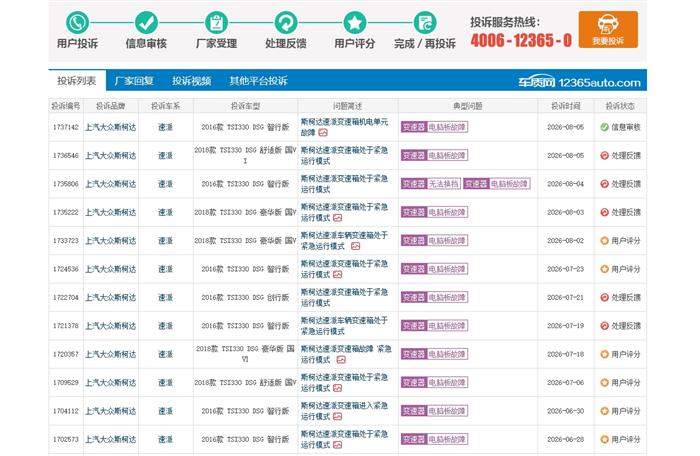
Task: Click the 用户投诉 phone step icon
Action: [77, 22]
